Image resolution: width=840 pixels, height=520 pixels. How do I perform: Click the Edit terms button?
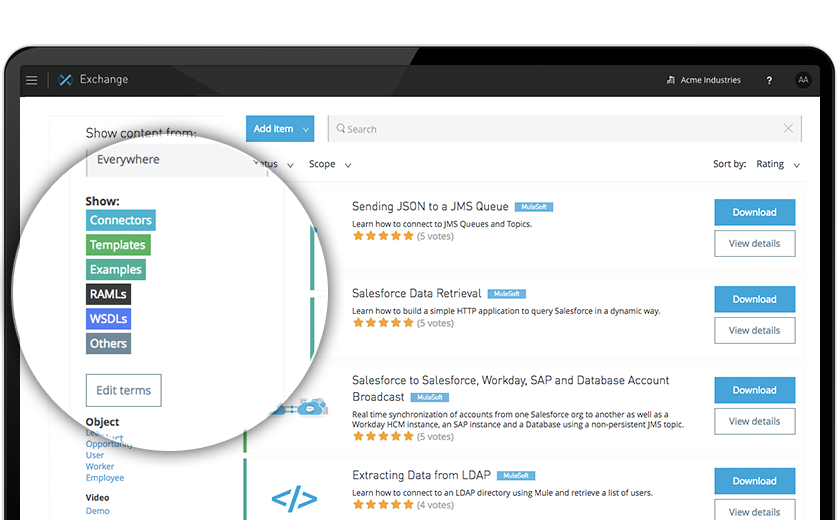click(124, 390)
